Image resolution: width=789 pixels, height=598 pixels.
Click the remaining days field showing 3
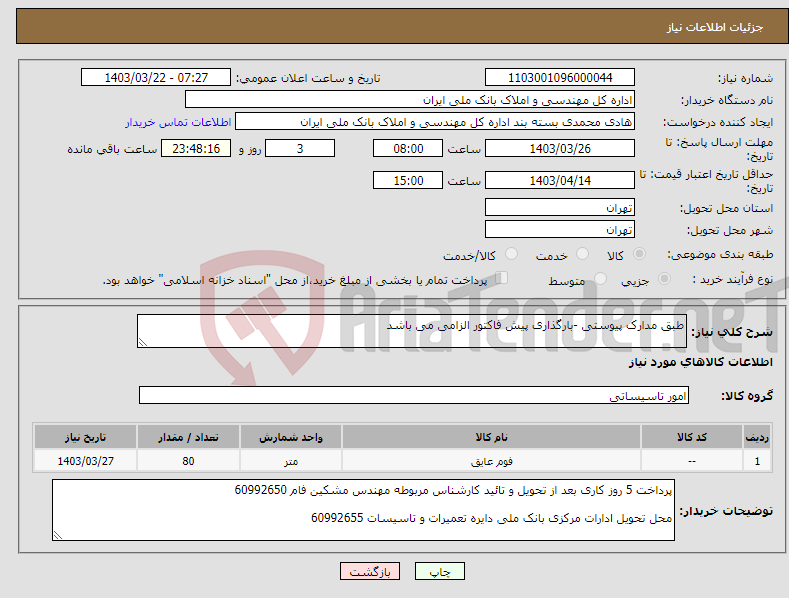pyautogui.click(x=300, y=148)
